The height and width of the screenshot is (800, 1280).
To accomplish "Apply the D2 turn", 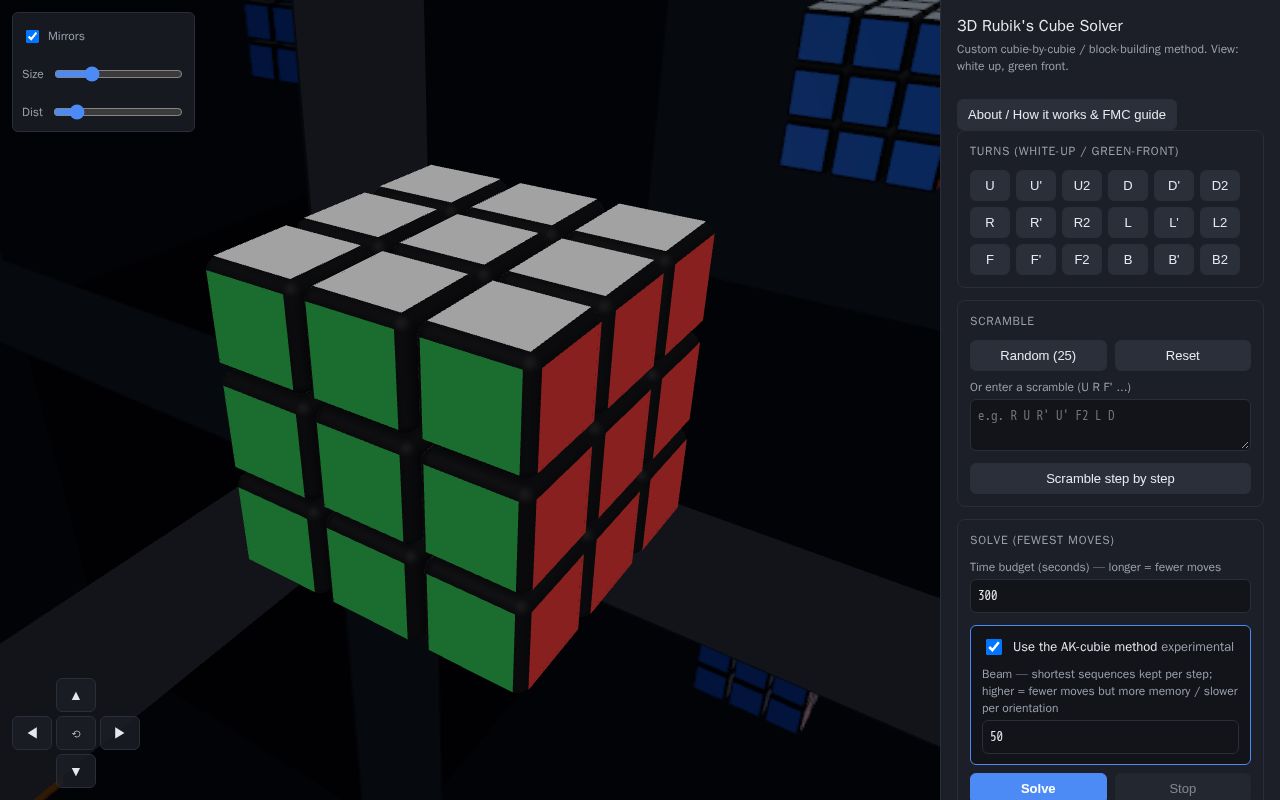I will coord(1220,185).
